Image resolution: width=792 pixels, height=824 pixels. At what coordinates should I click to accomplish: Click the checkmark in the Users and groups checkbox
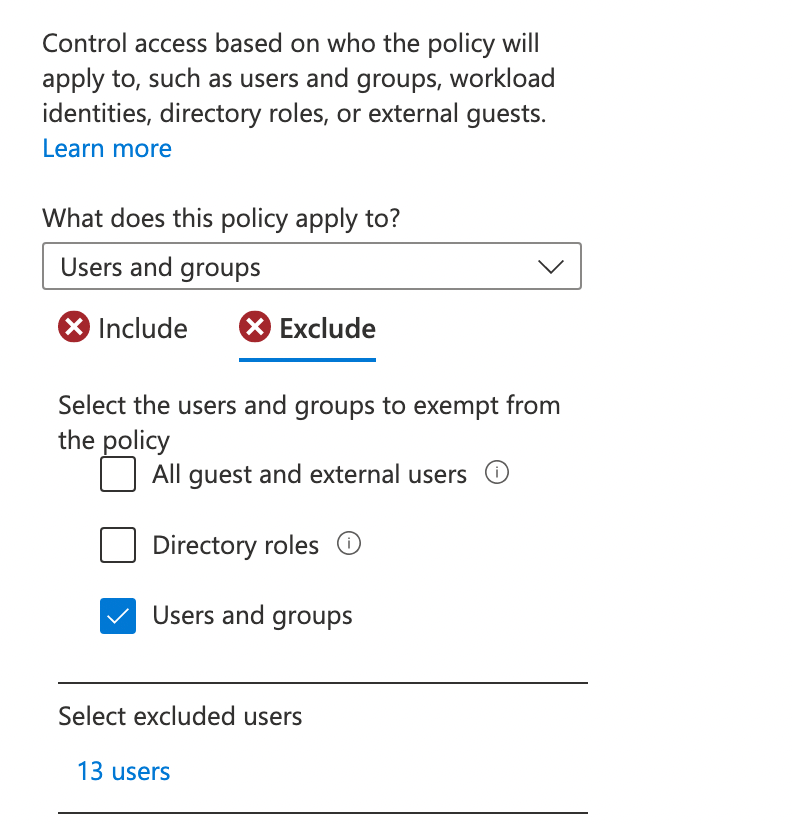(x=118, y=616)
